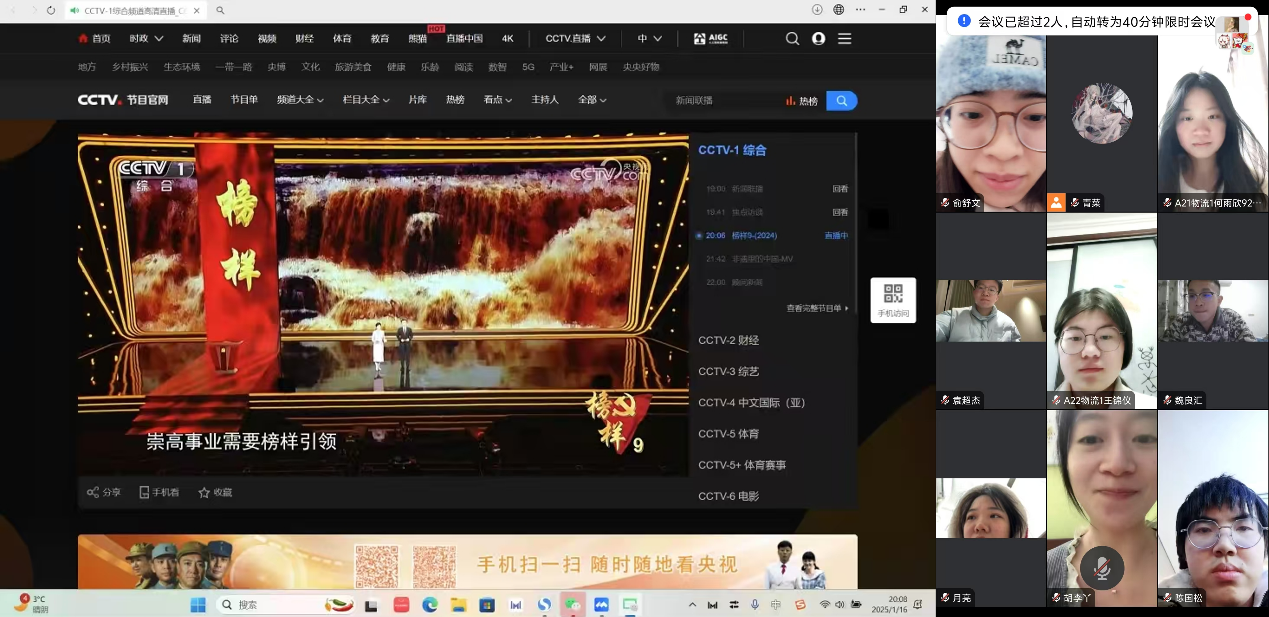Expand the CCTV.直播 dropdown

[575, 39]
